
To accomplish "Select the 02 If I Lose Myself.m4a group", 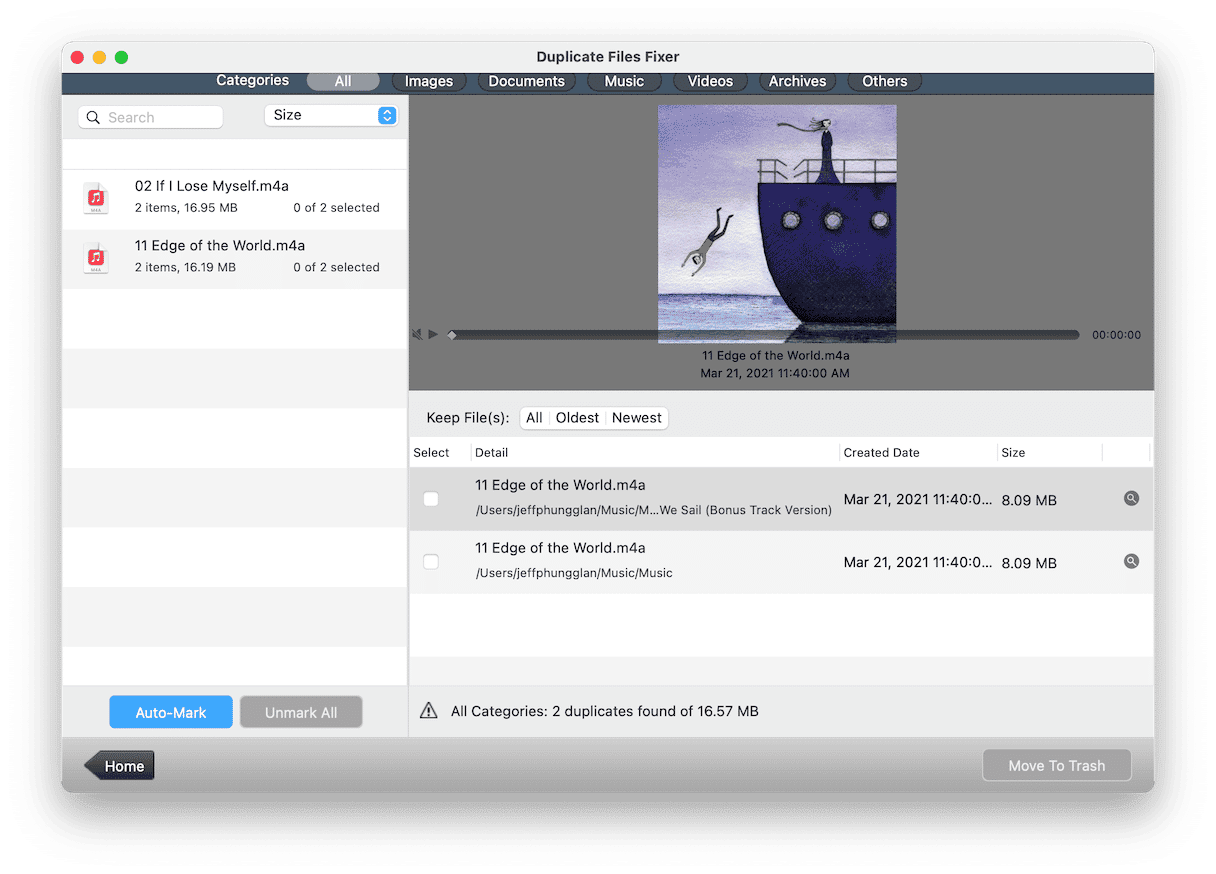I will tap(235, 199).
